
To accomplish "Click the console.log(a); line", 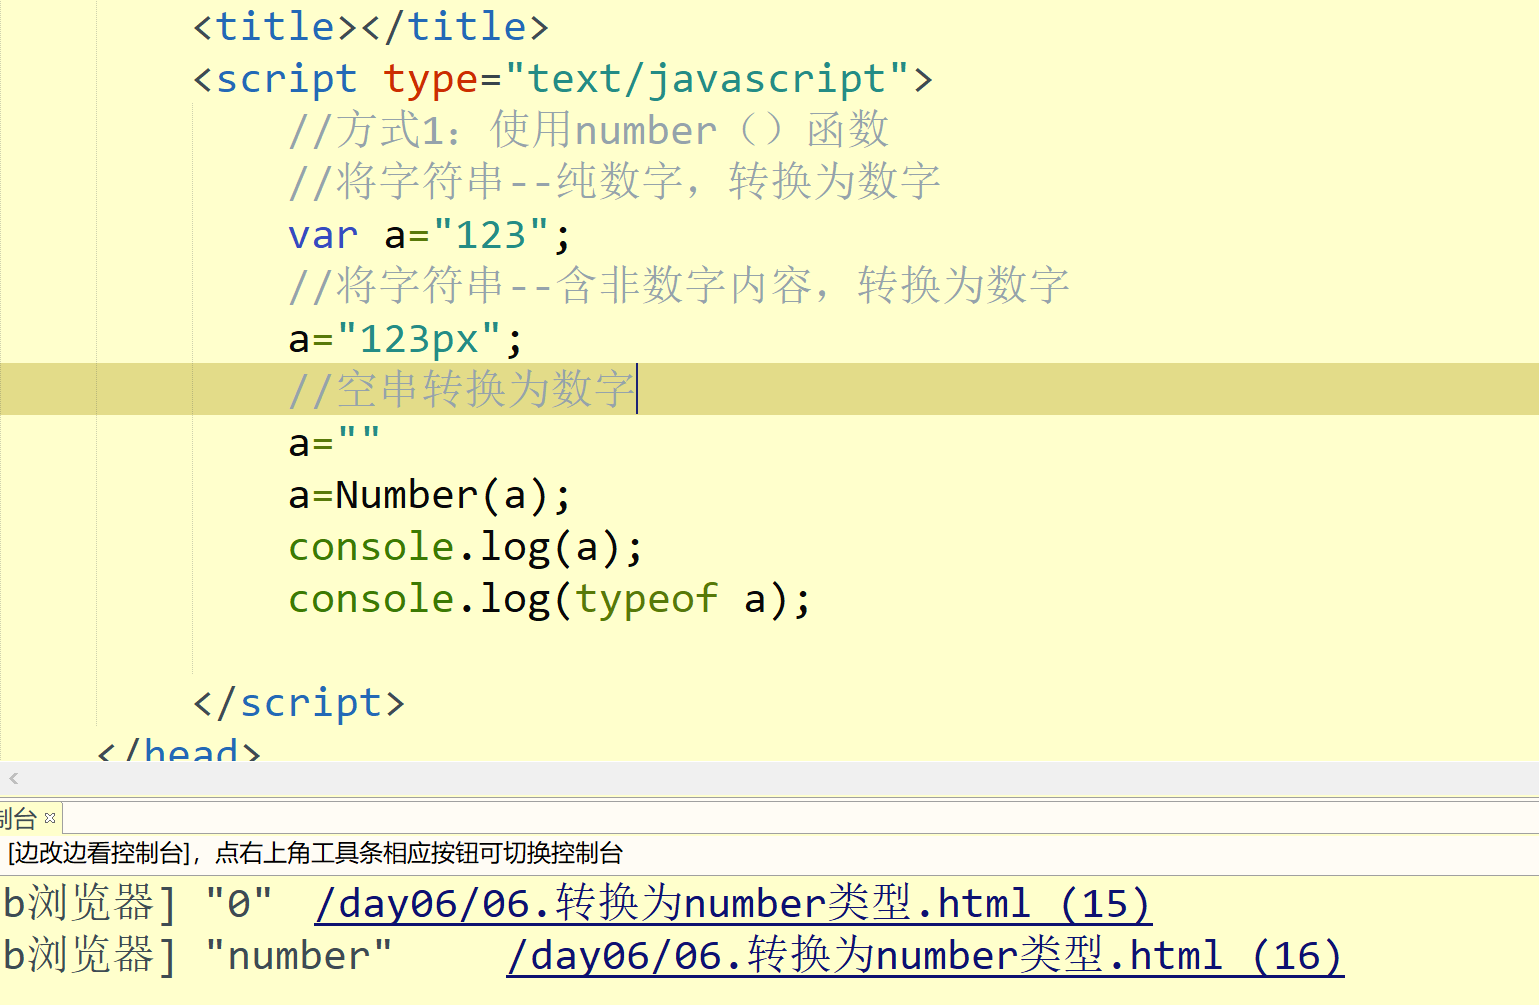I will tap(465, 546).
